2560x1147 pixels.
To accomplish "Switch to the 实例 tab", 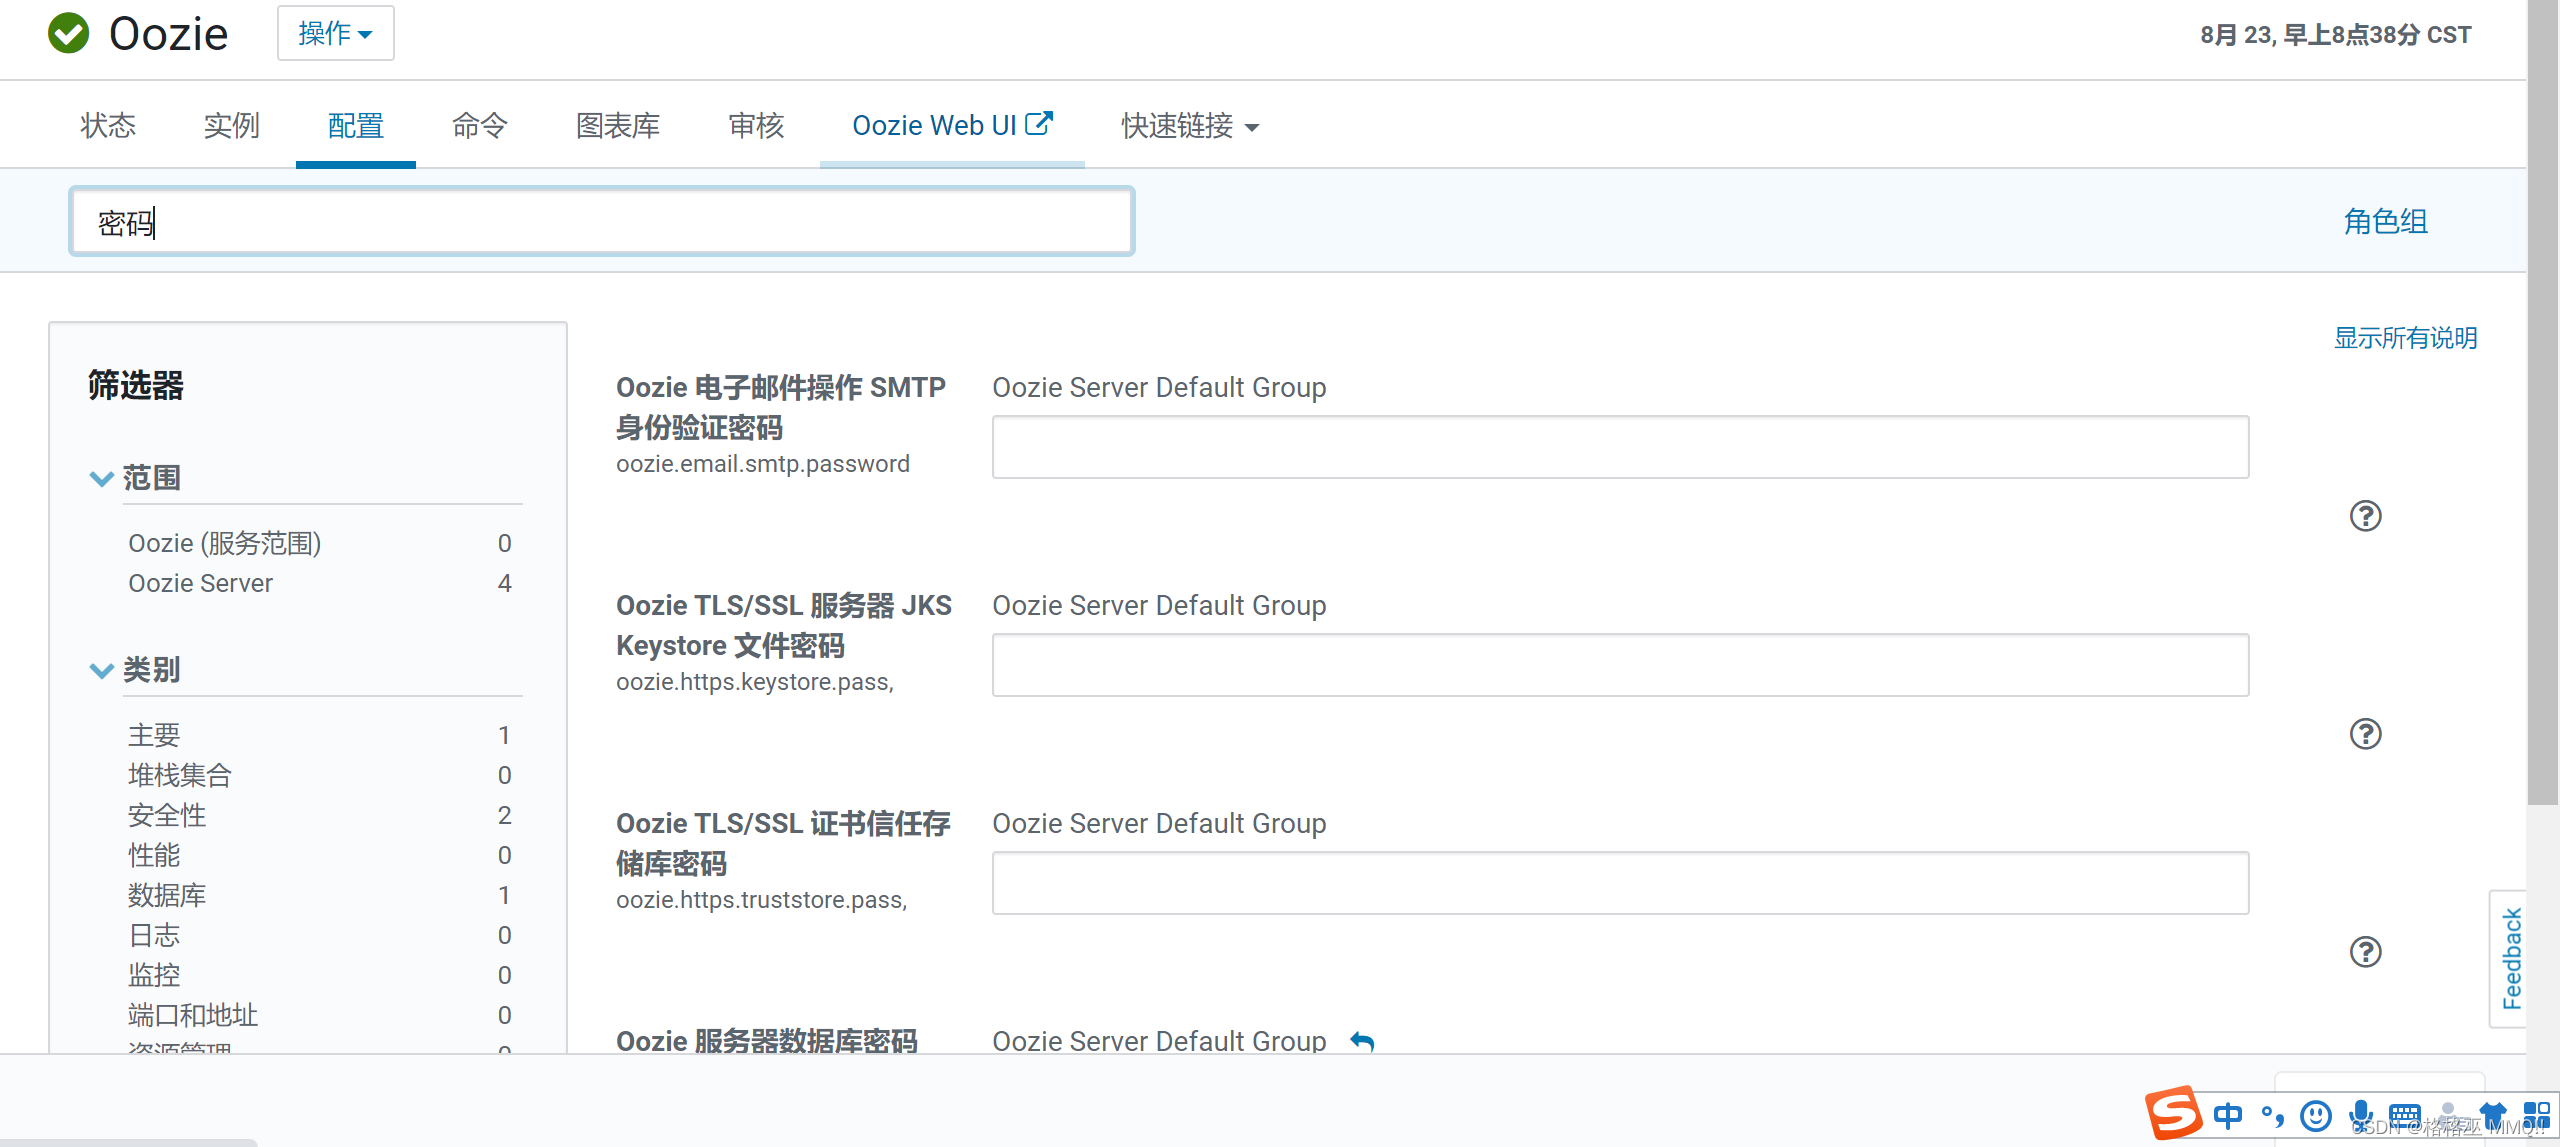I will (x=232, y=126).
